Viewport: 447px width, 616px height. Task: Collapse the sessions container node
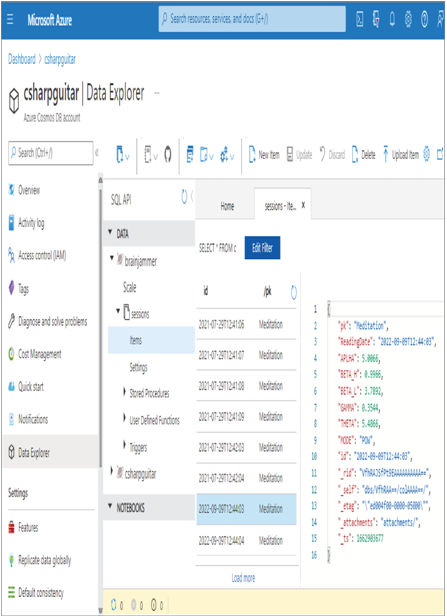coord(118,311)
